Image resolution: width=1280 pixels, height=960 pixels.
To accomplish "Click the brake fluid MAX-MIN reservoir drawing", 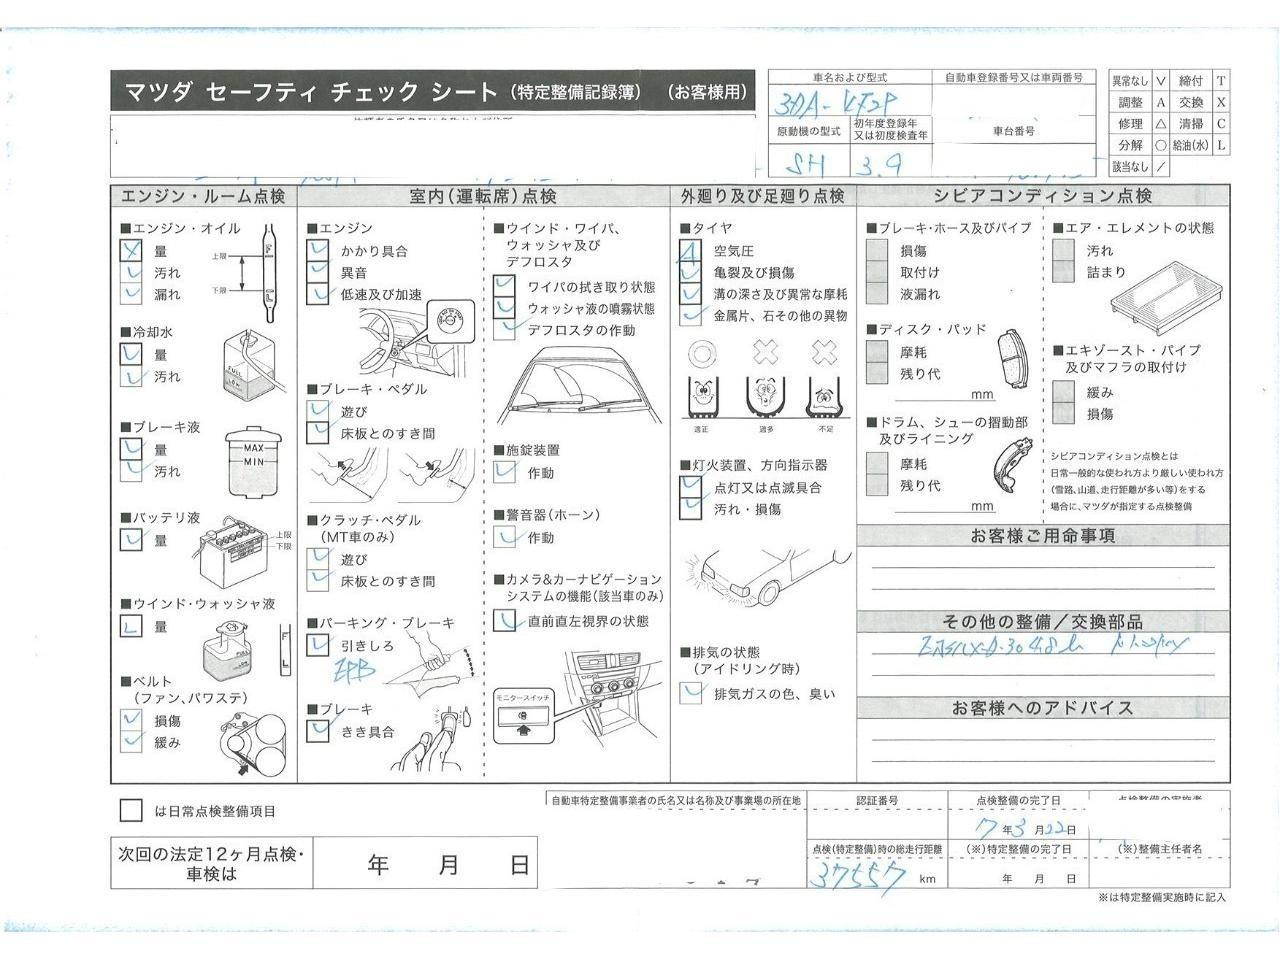I will tap(254, 463).
